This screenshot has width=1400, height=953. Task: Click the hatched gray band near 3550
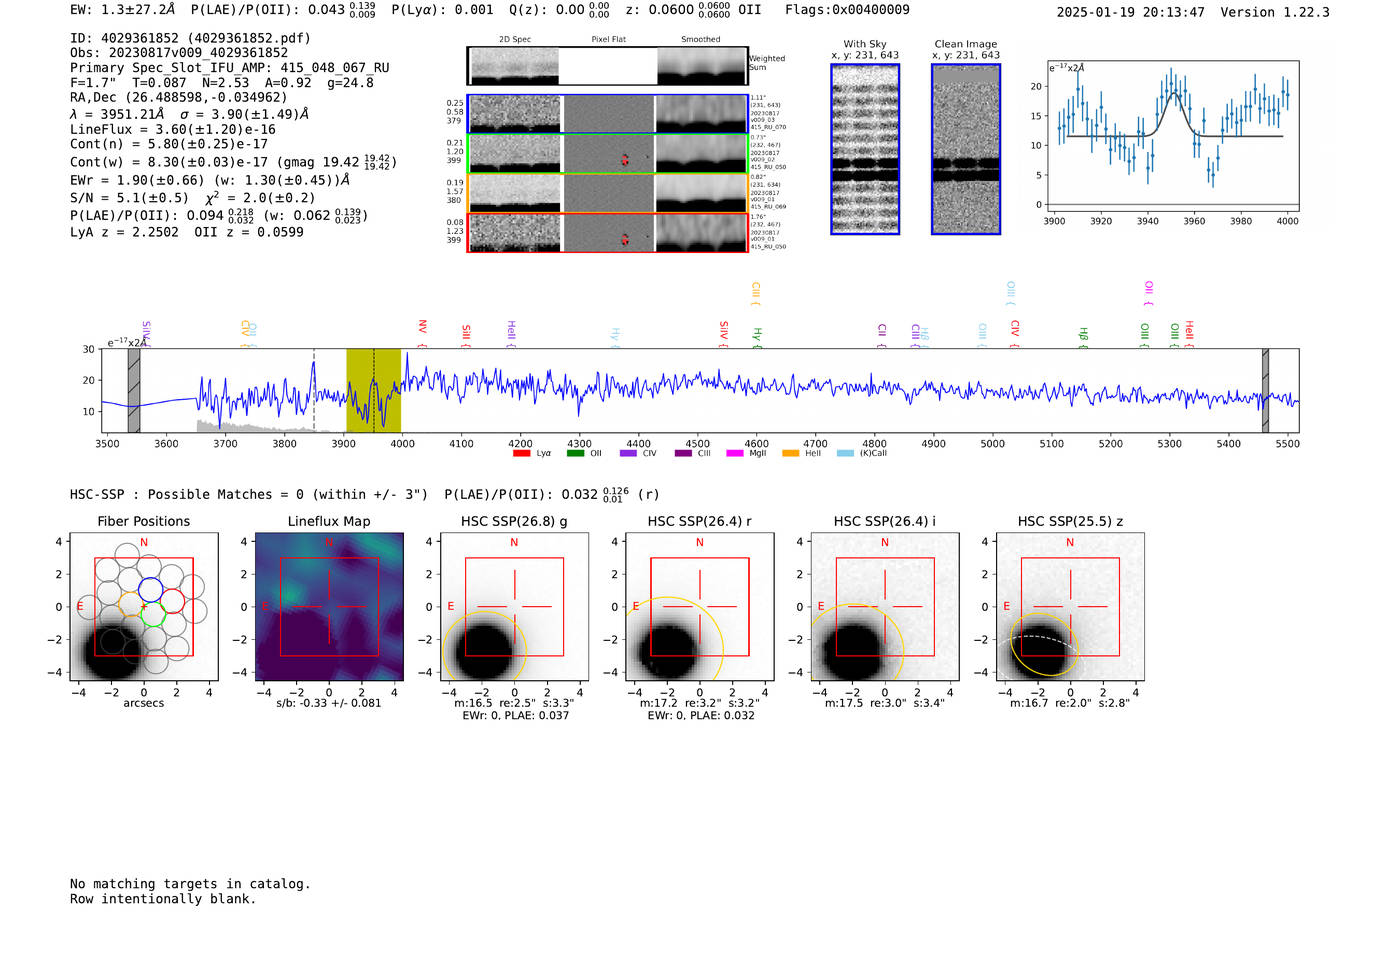(x=134, y=390)
